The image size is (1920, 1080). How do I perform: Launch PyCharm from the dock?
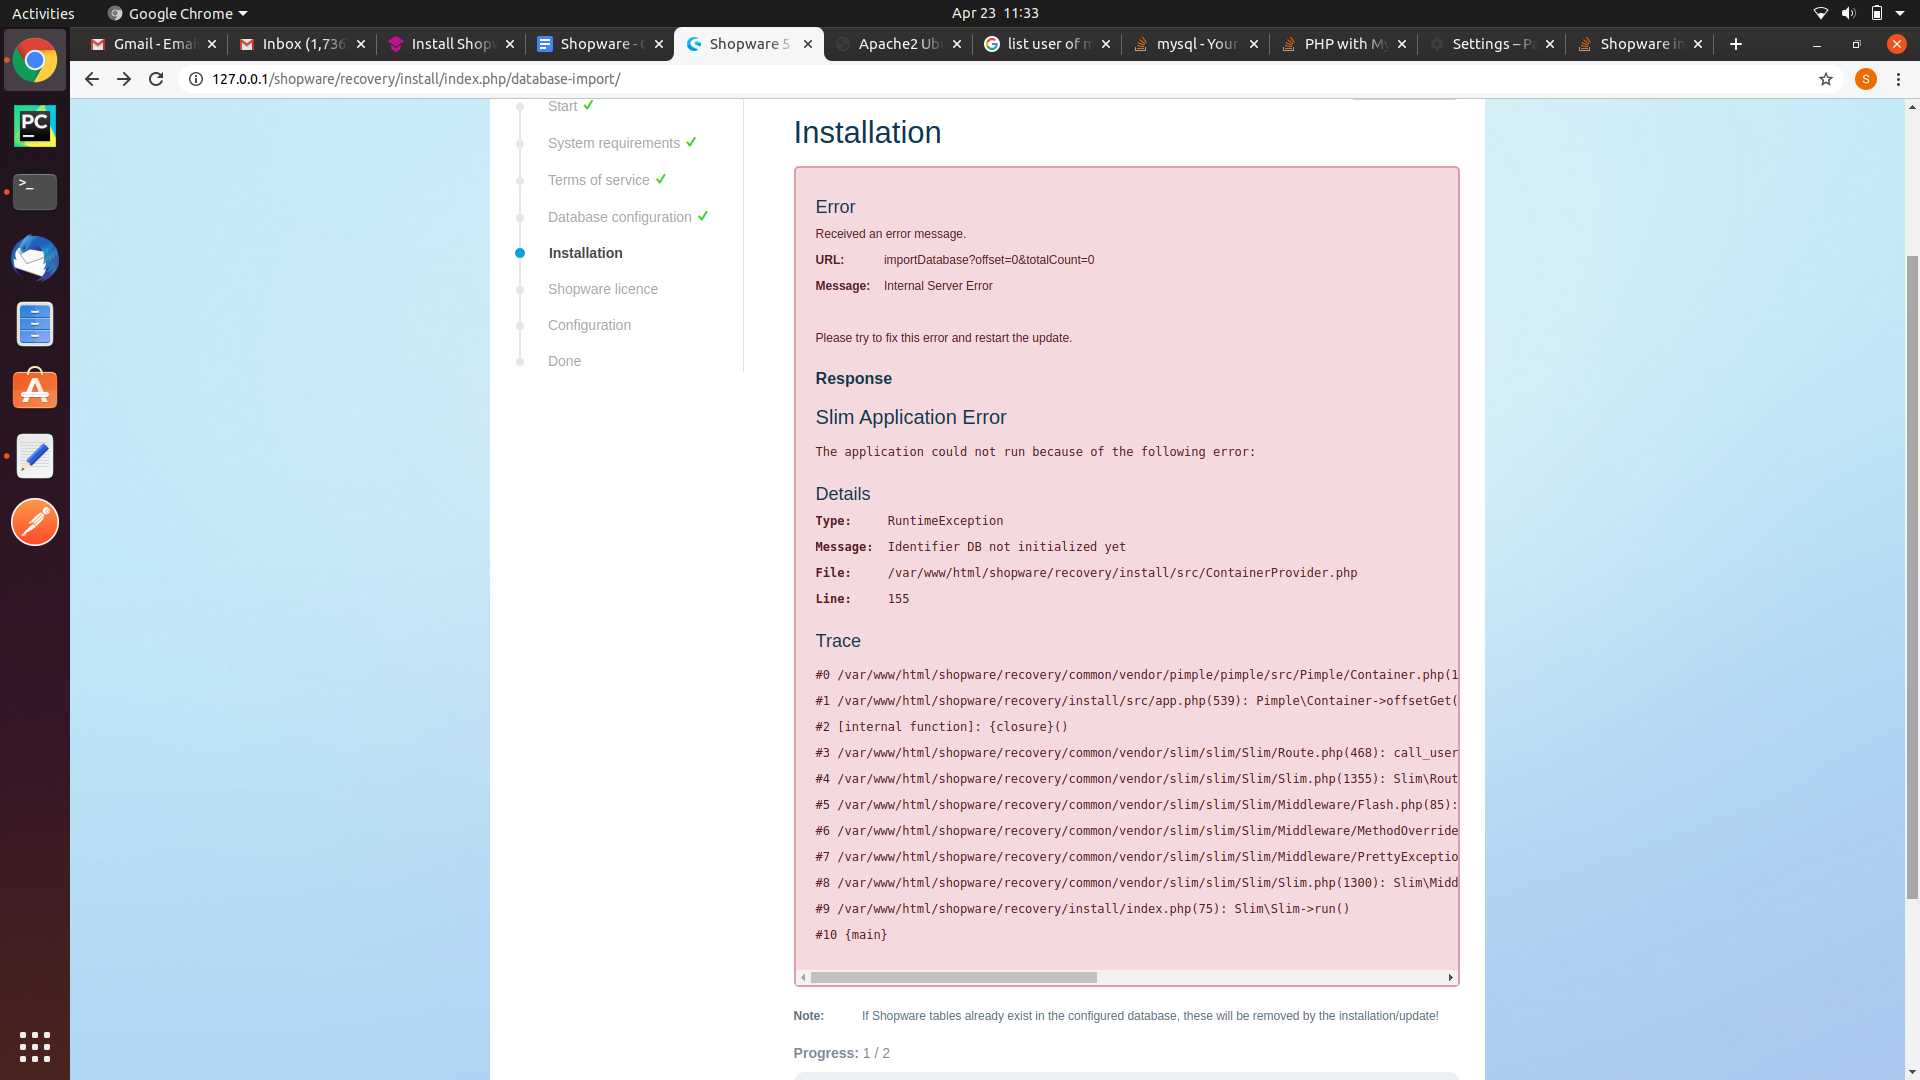pyautogui.click(x=35, y=126)
